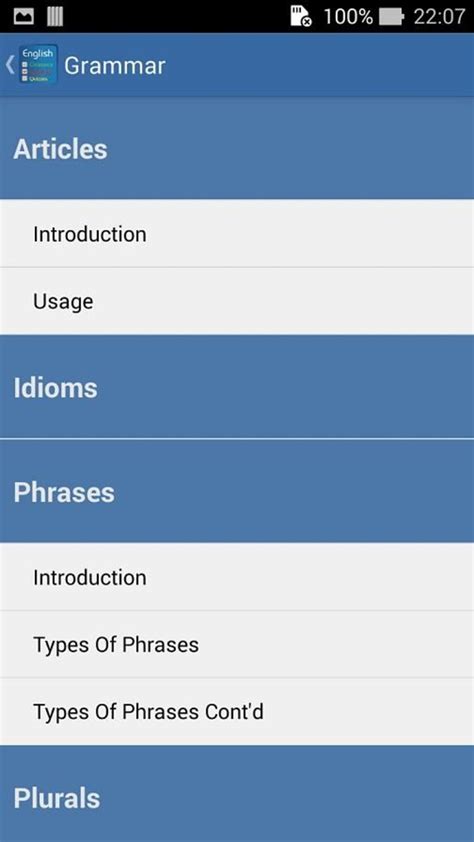The height and width of the screenshot is (842, 474).
Task: Tap the barcode notification icon in status bar
Action: coord(55,17)
